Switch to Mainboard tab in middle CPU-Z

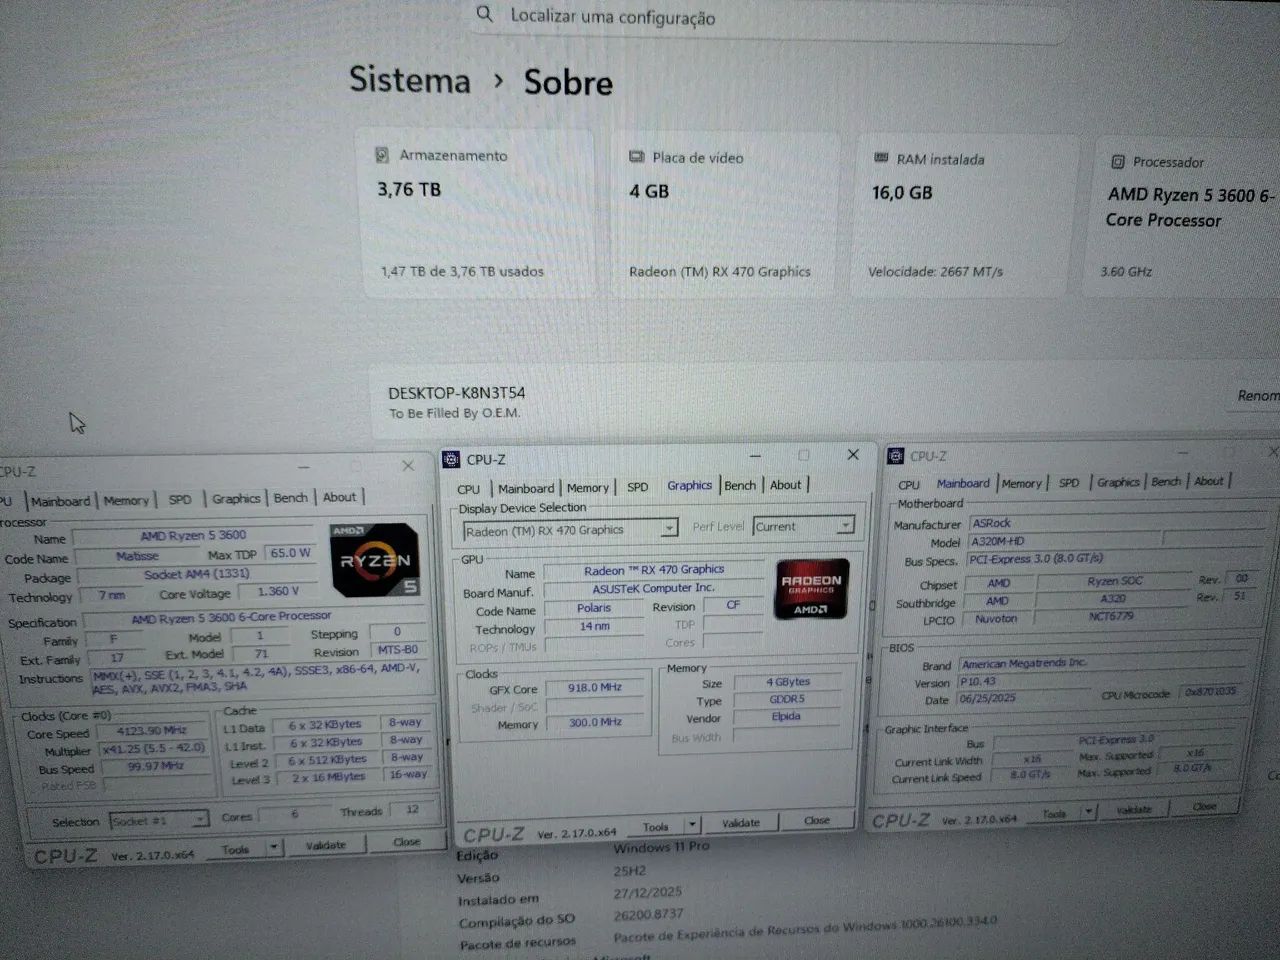click(x=526, y=488)
